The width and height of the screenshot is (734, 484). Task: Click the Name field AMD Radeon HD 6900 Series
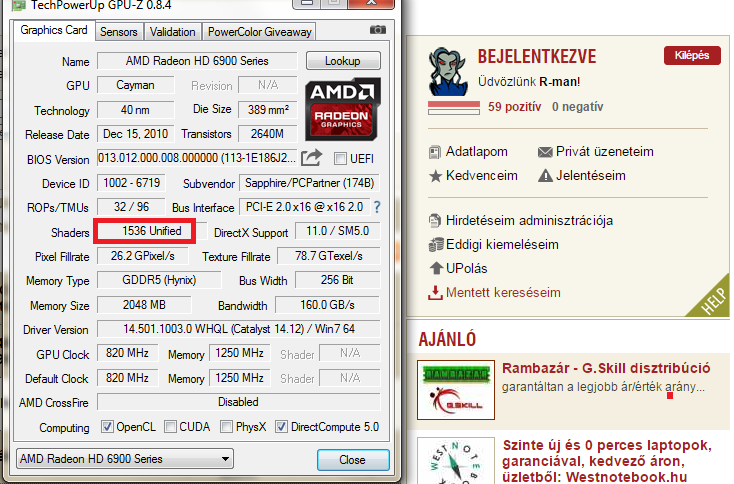197,61
